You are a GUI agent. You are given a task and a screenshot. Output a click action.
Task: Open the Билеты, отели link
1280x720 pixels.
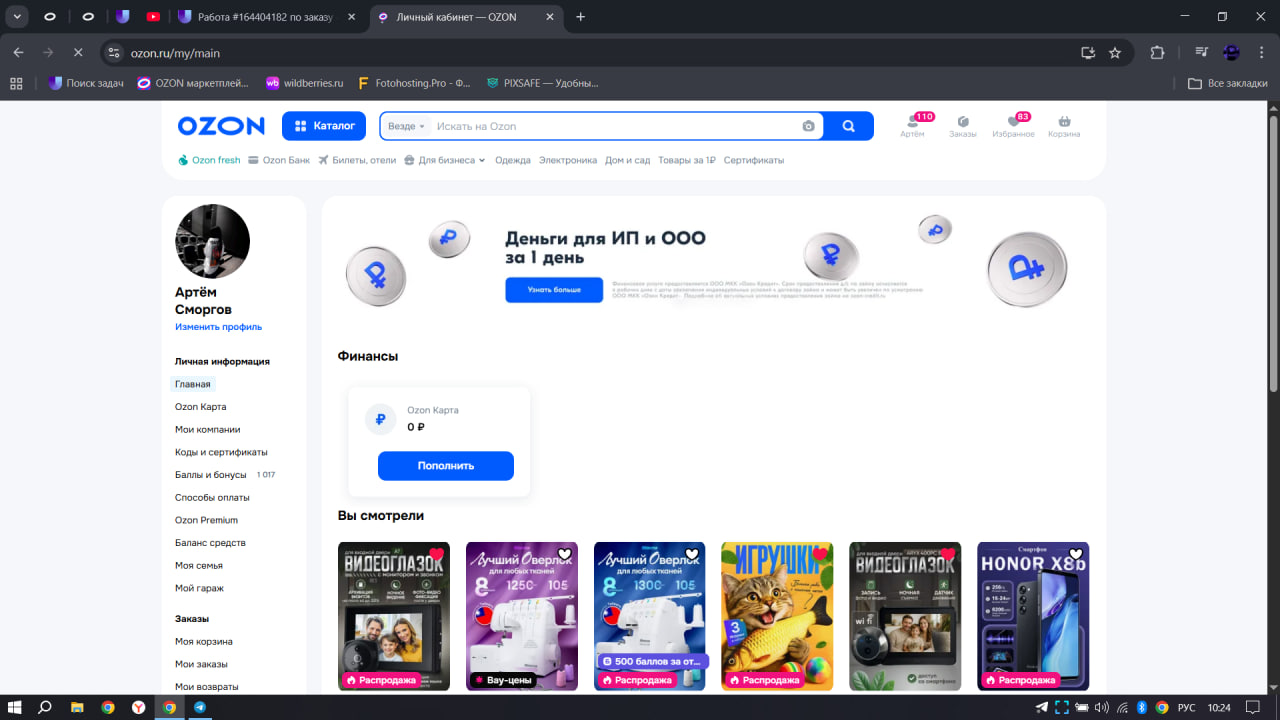coord(358,160)
